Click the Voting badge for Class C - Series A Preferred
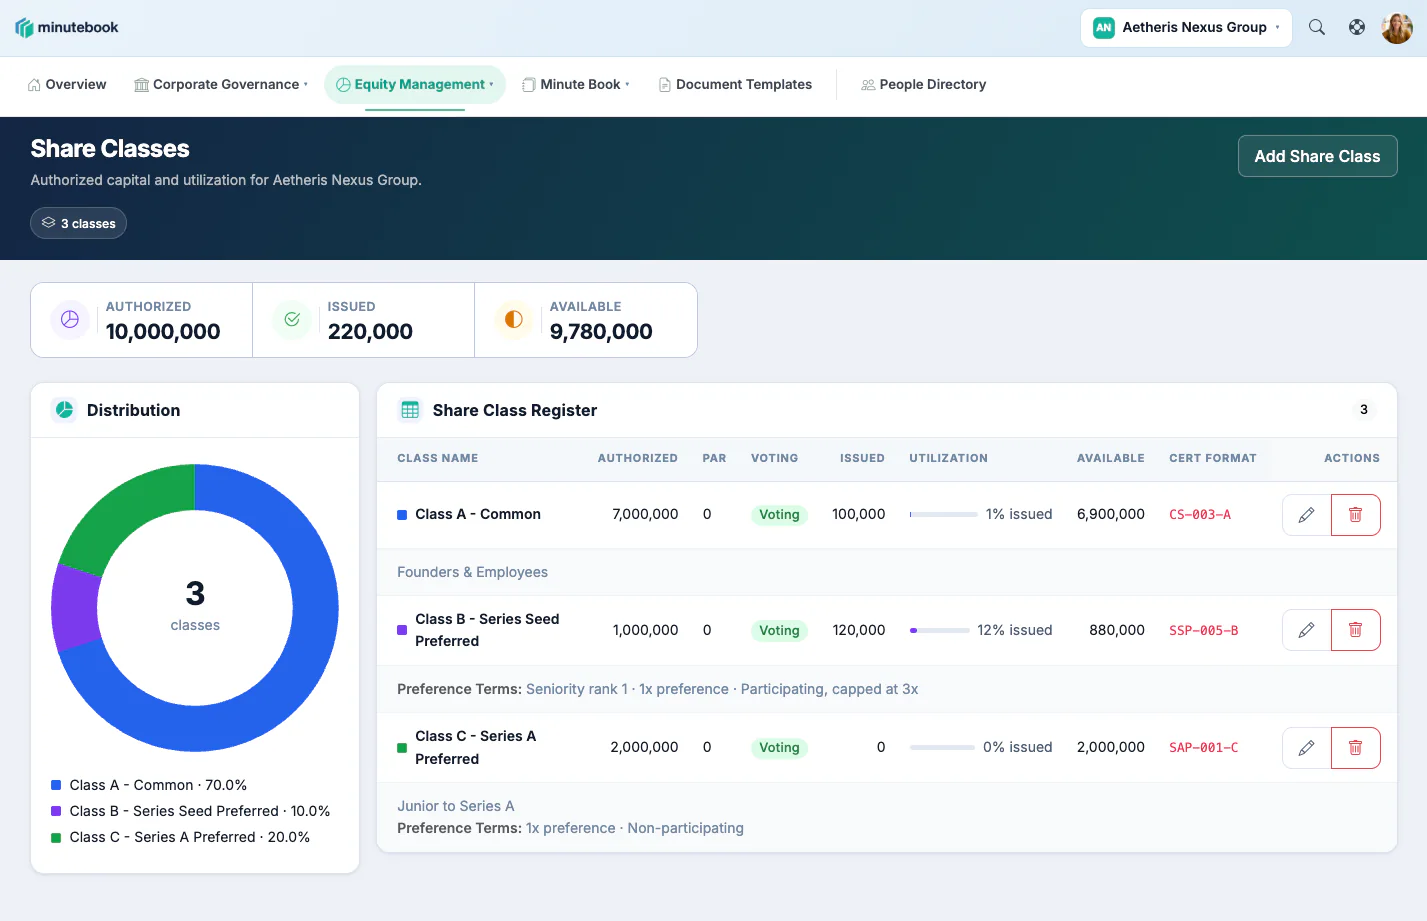1427x921 pixels. [779, 748]
